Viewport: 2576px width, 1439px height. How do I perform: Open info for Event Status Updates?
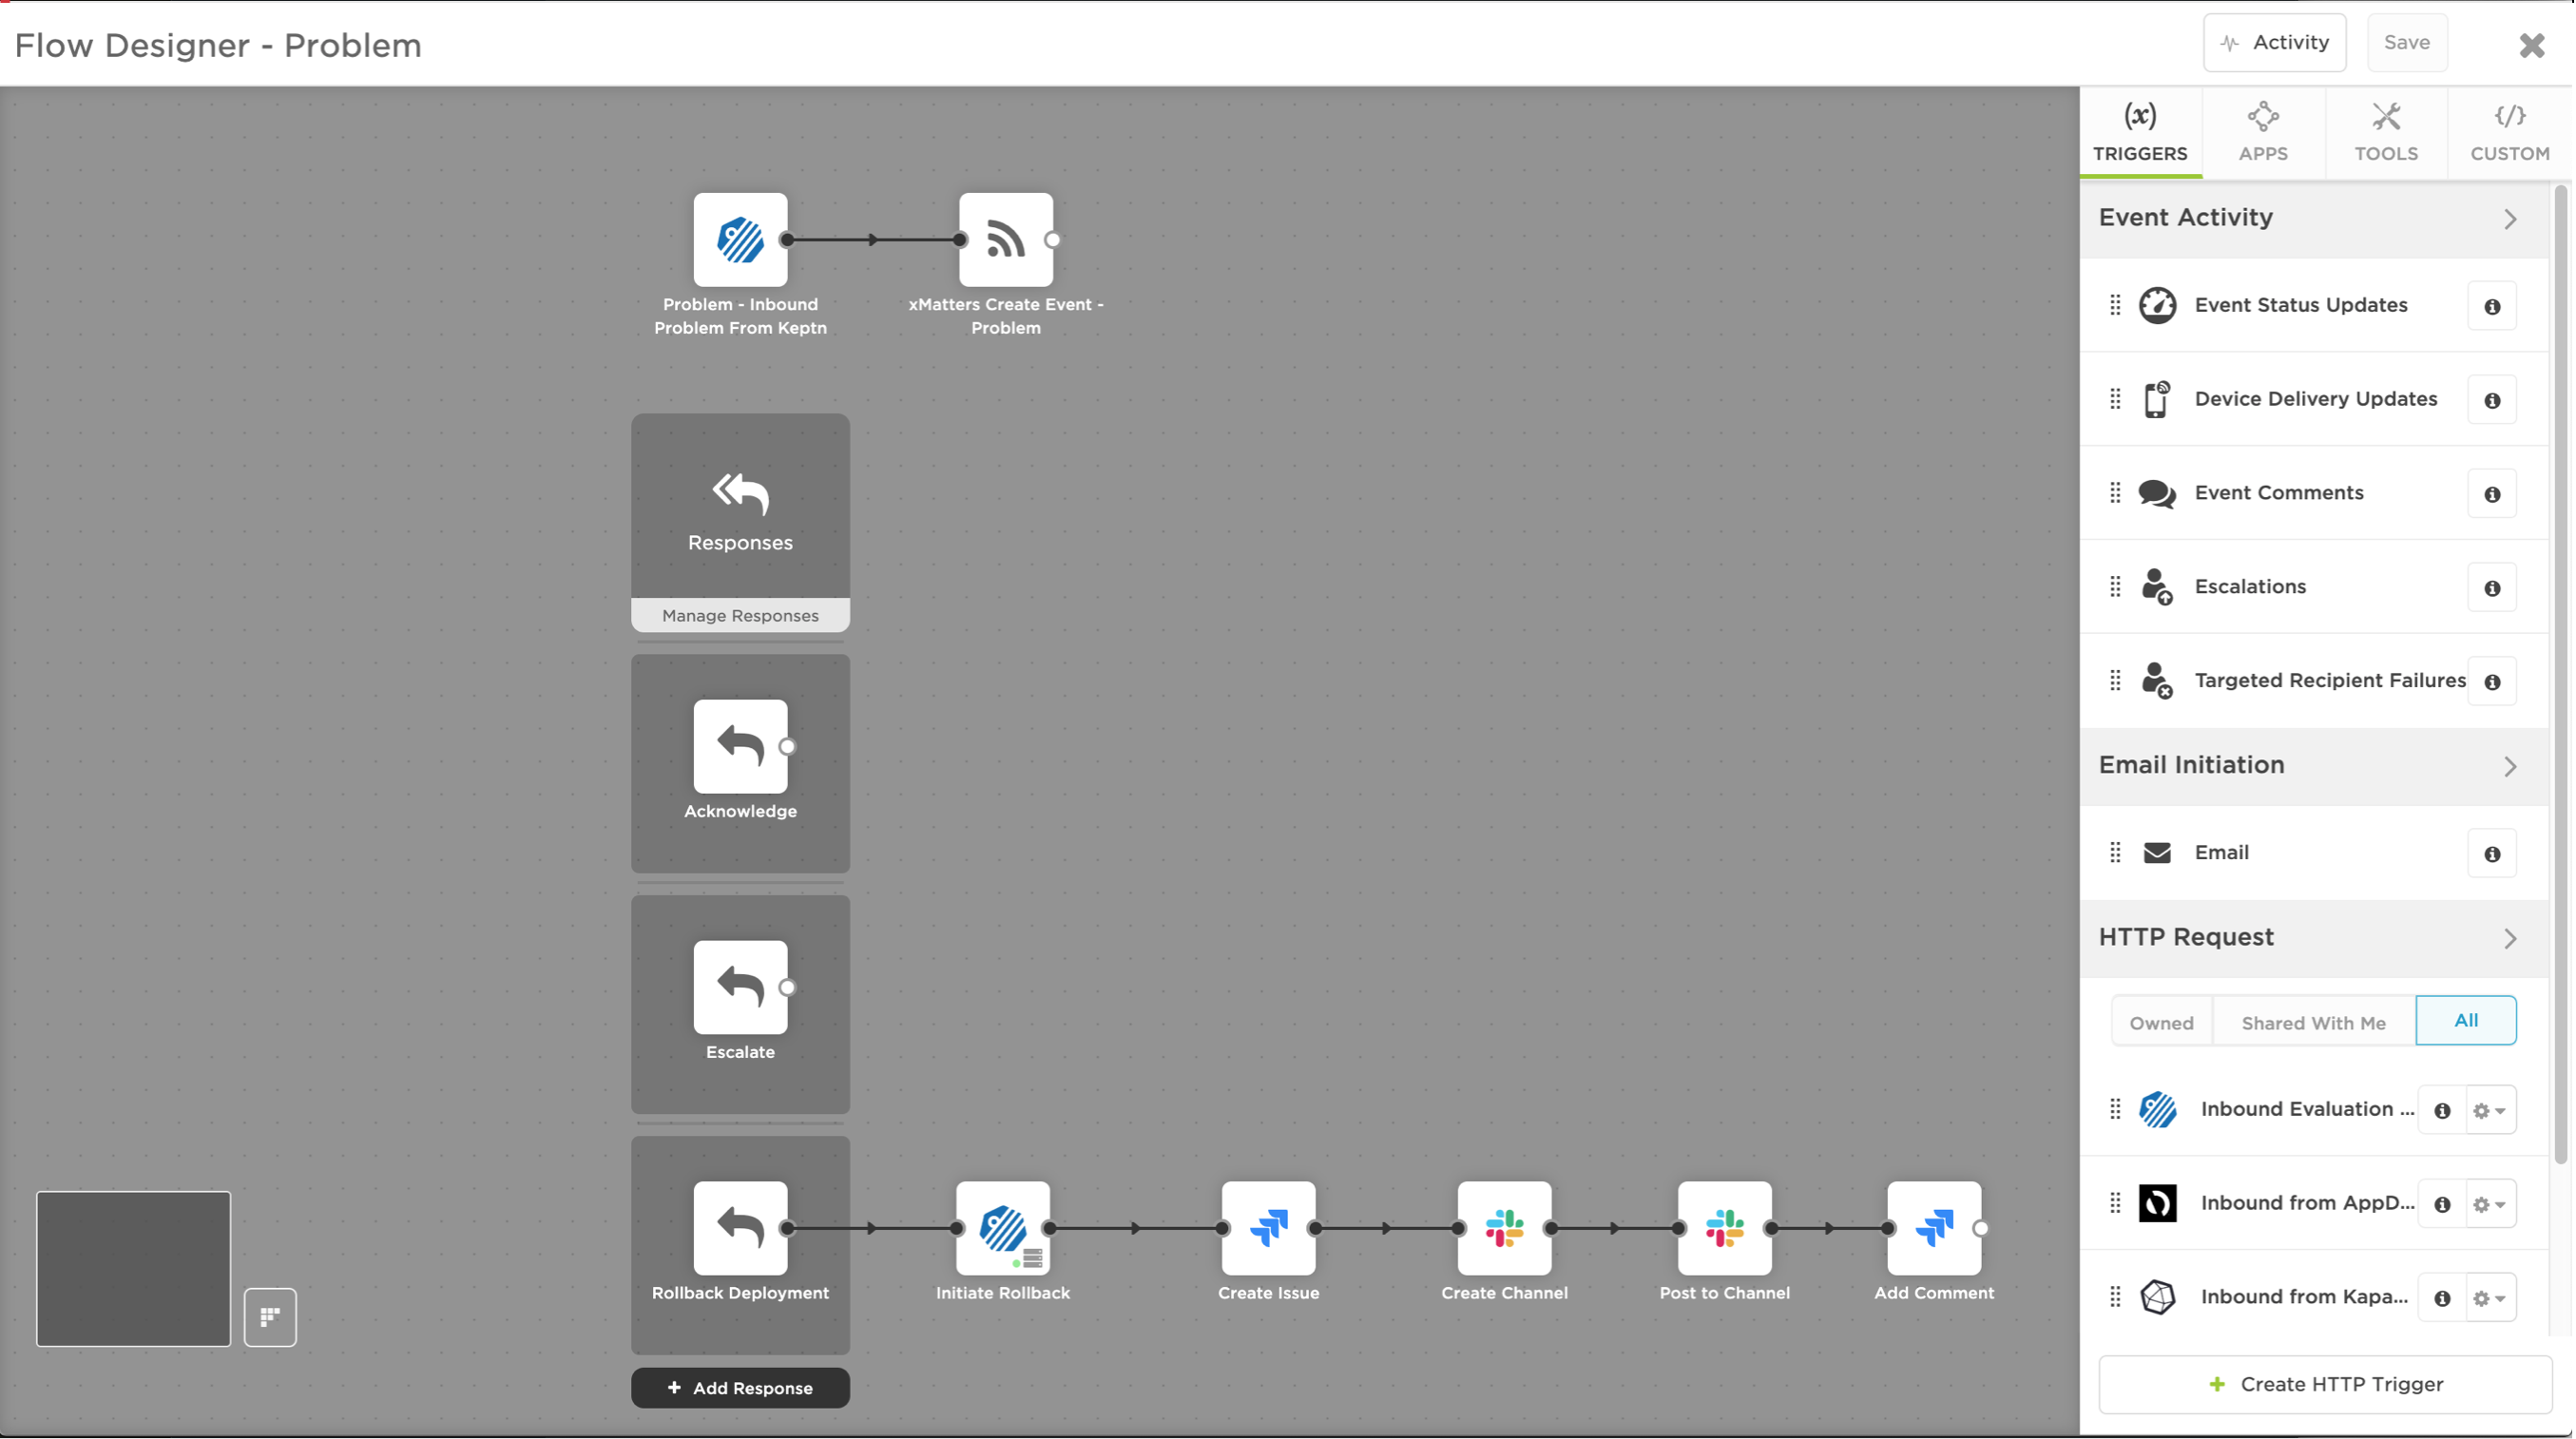click(2491, 307)
